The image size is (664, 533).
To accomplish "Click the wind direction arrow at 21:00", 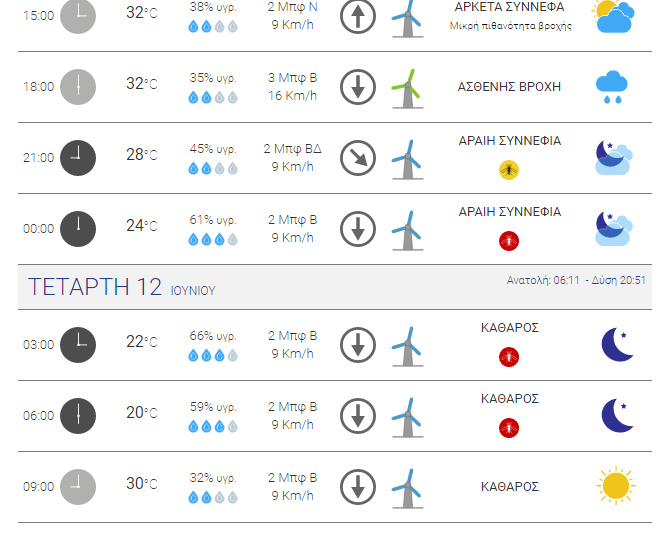I will 358,158.
